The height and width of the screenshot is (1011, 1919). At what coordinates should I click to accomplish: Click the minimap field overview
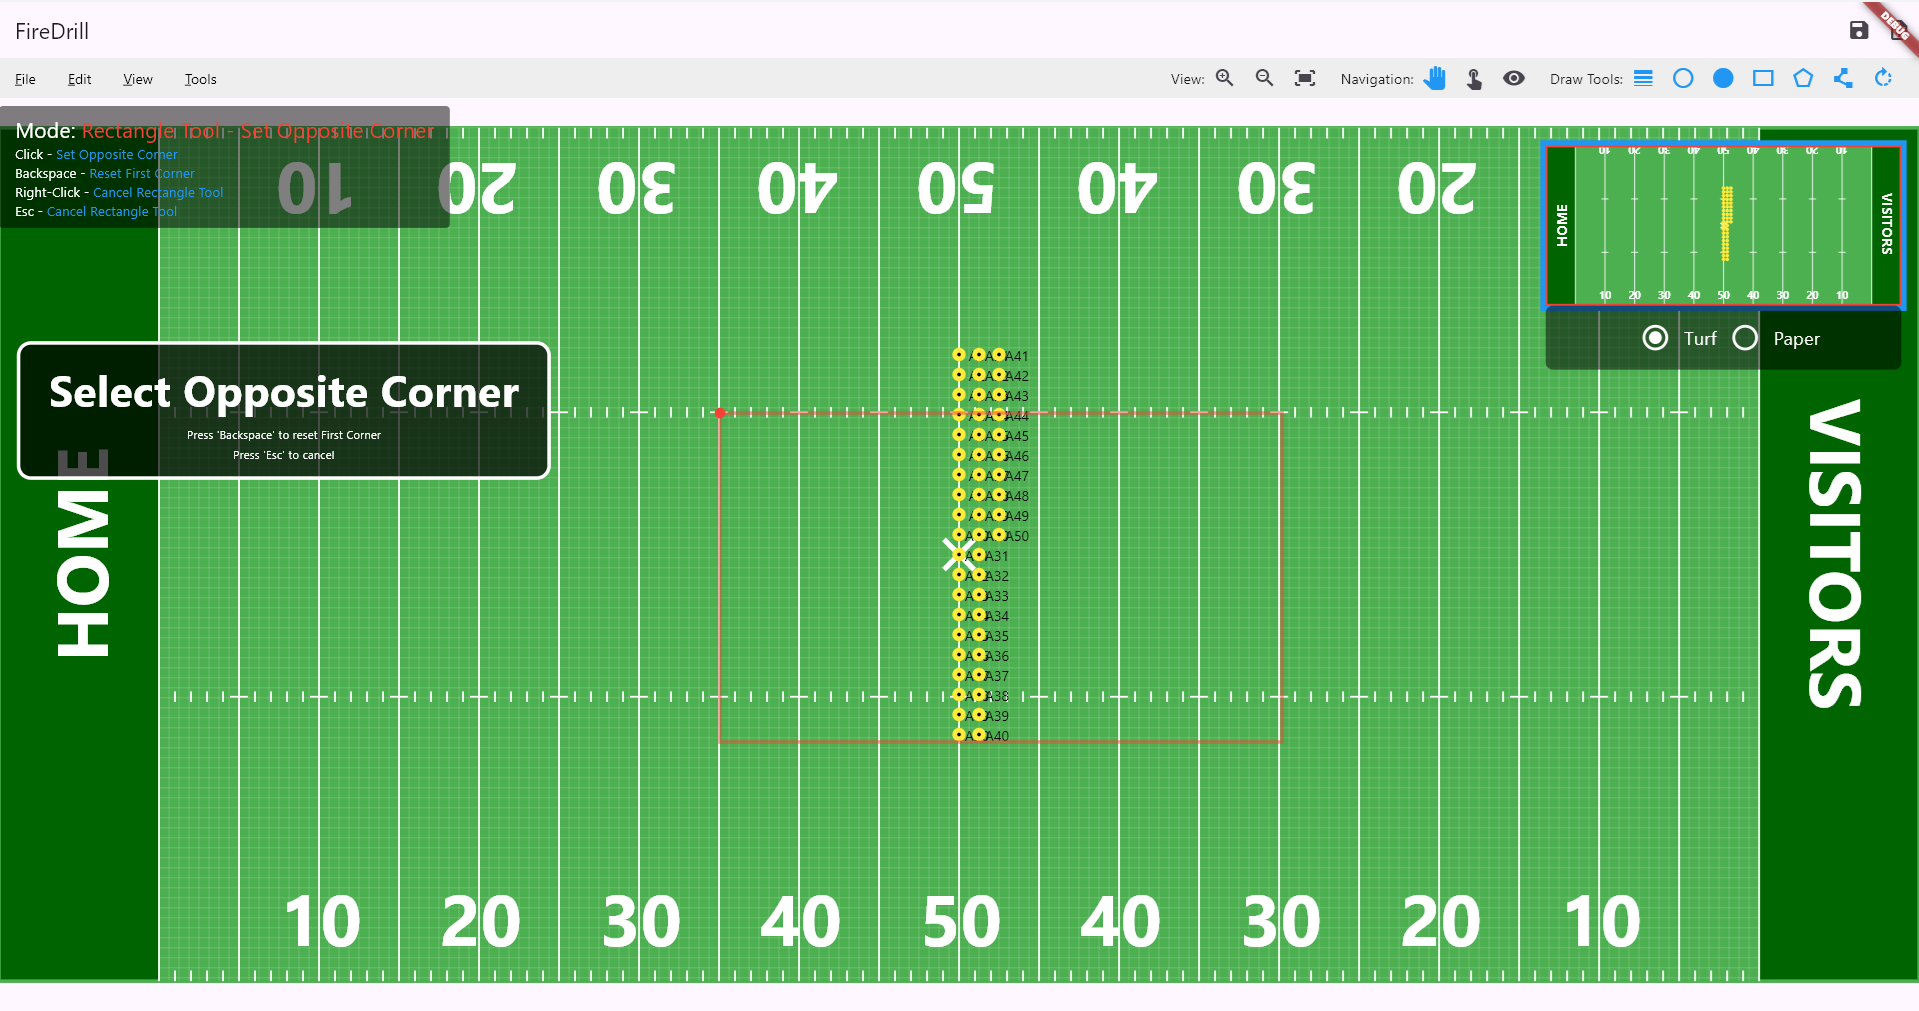click(x=1723, y=225)
